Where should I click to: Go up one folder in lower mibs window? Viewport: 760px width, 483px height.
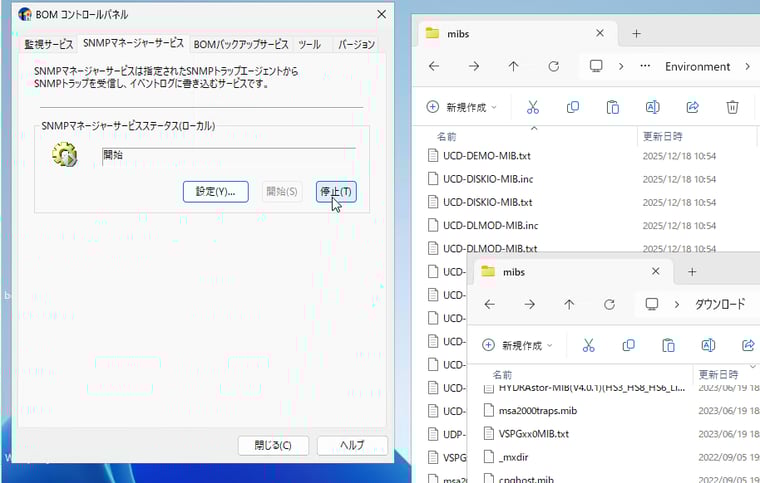[x=570, y=305]
